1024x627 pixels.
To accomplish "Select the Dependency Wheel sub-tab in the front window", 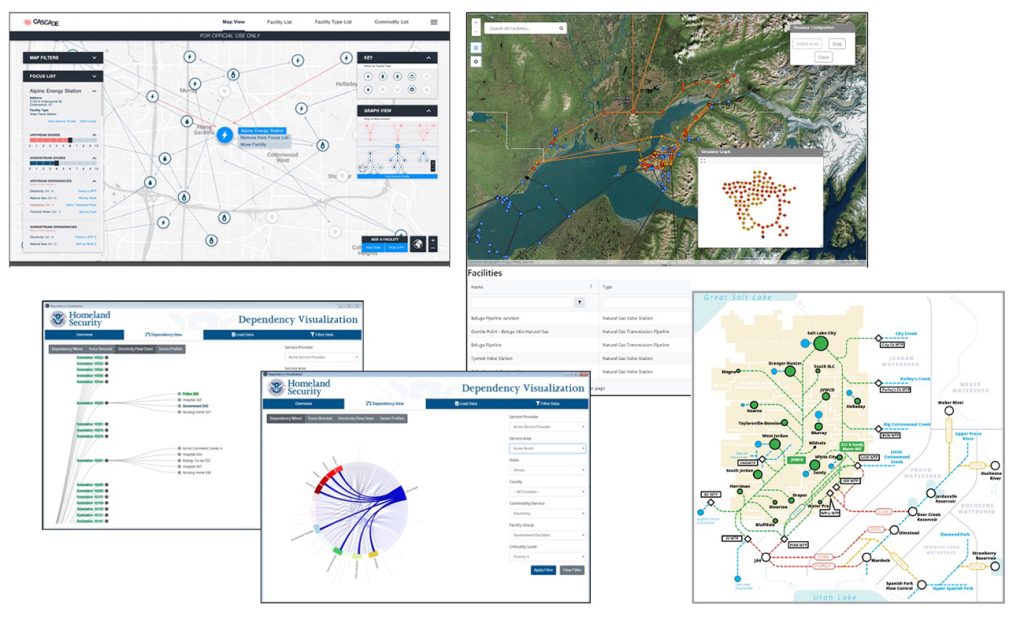I will [285, 418].
